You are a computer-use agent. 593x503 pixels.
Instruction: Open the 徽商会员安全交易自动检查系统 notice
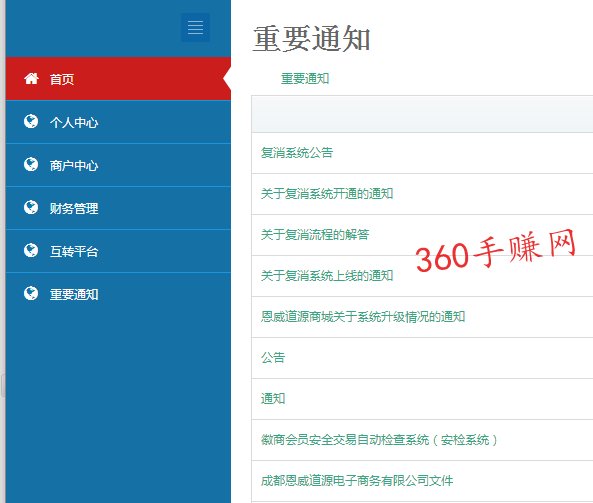click(379, 440)
